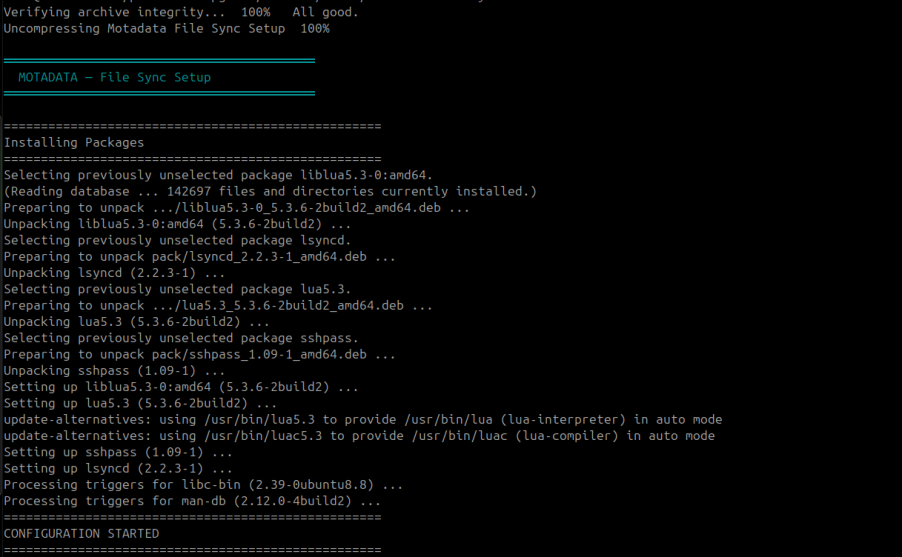Click the 'MOTADATA – File Sync Setup' banner text
902x557 pixels.
[x=114, y=77]
